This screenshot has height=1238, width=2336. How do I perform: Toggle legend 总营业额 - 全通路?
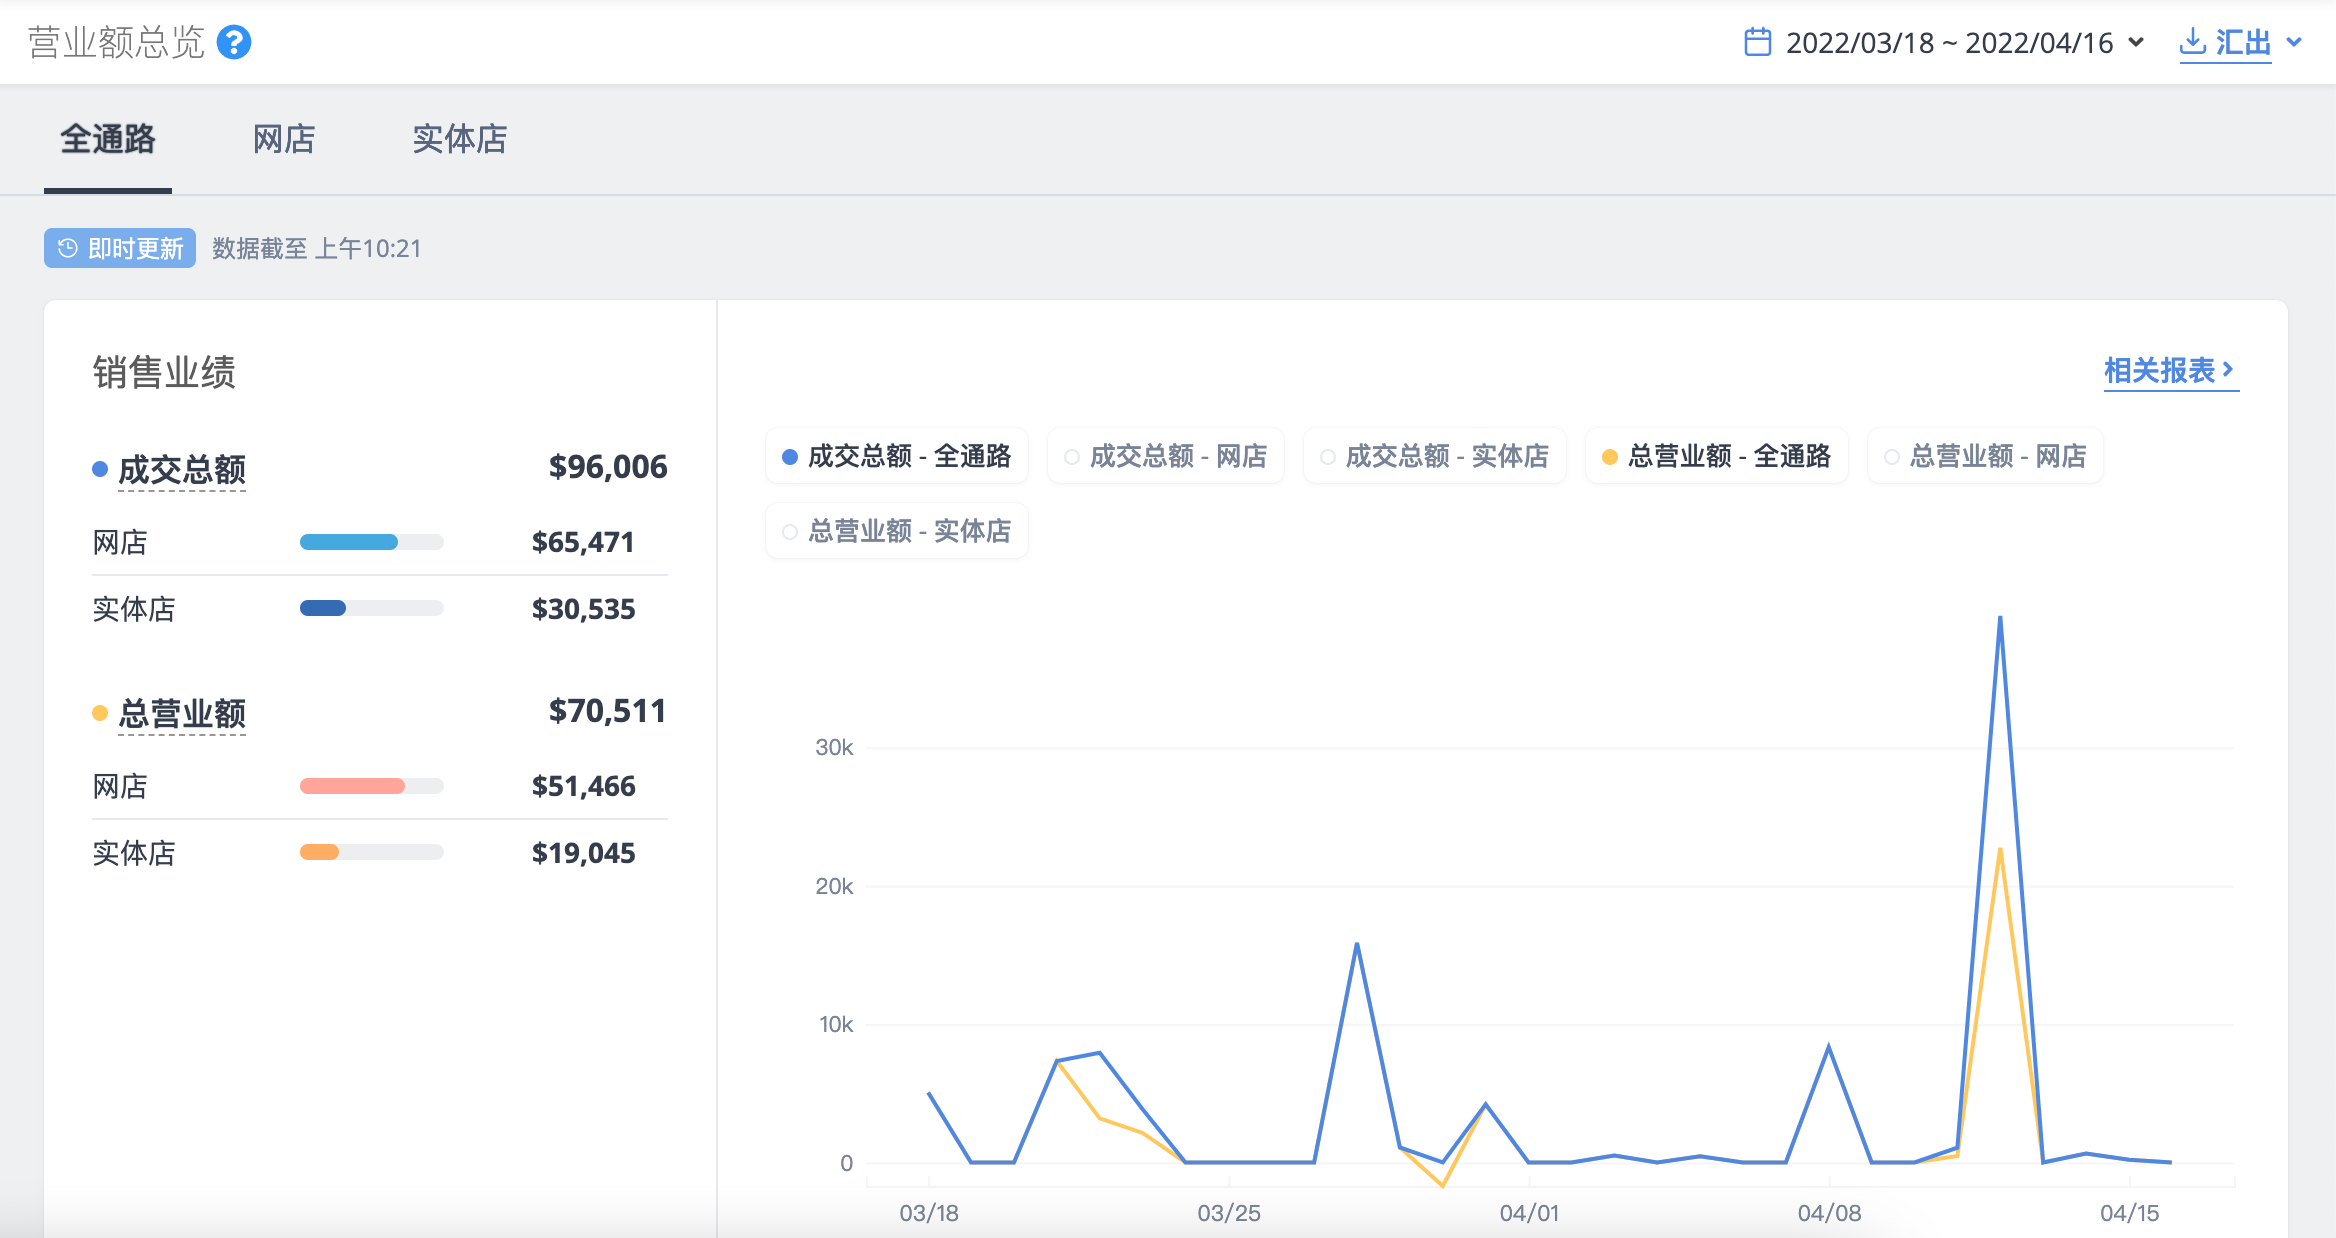1717,456
